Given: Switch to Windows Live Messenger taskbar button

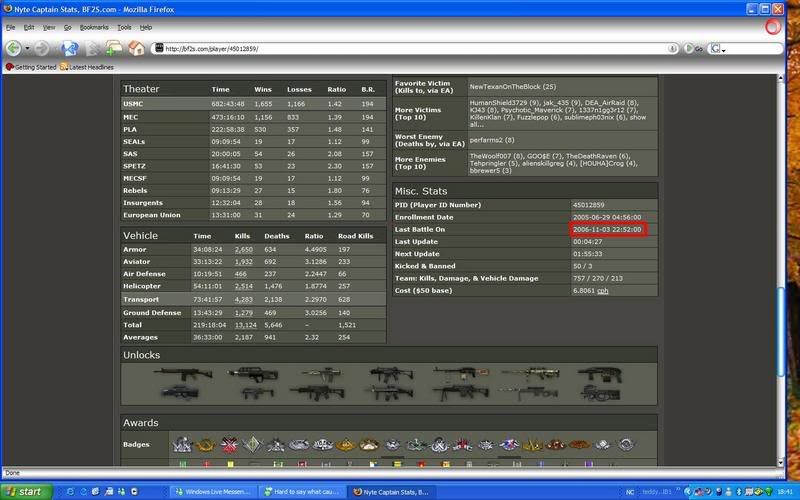Looking at the screenshot, I should [213, 492].
